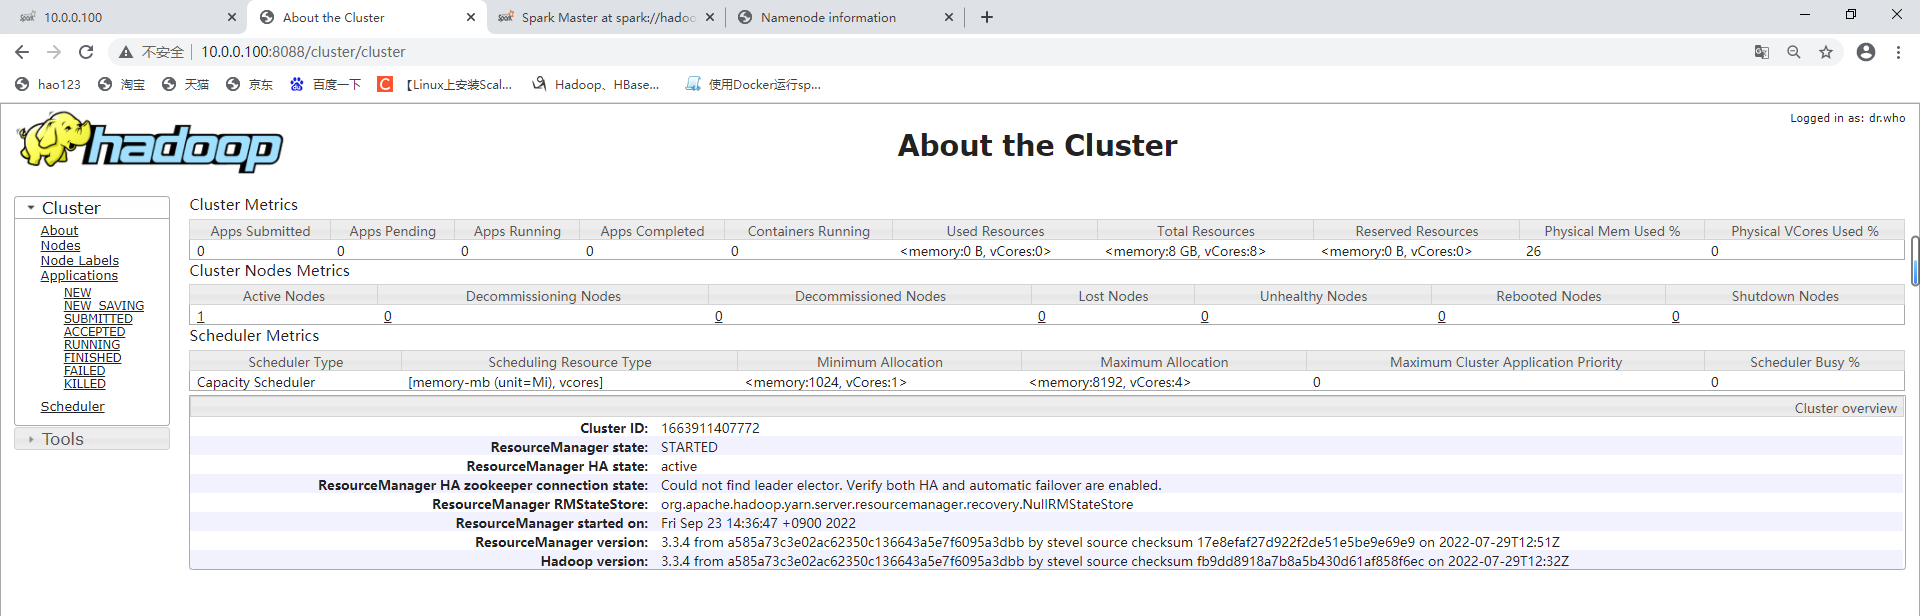Close the About the Cluster tab
The width and height of the screenshot is (1920, 616).
click(471, 17)
